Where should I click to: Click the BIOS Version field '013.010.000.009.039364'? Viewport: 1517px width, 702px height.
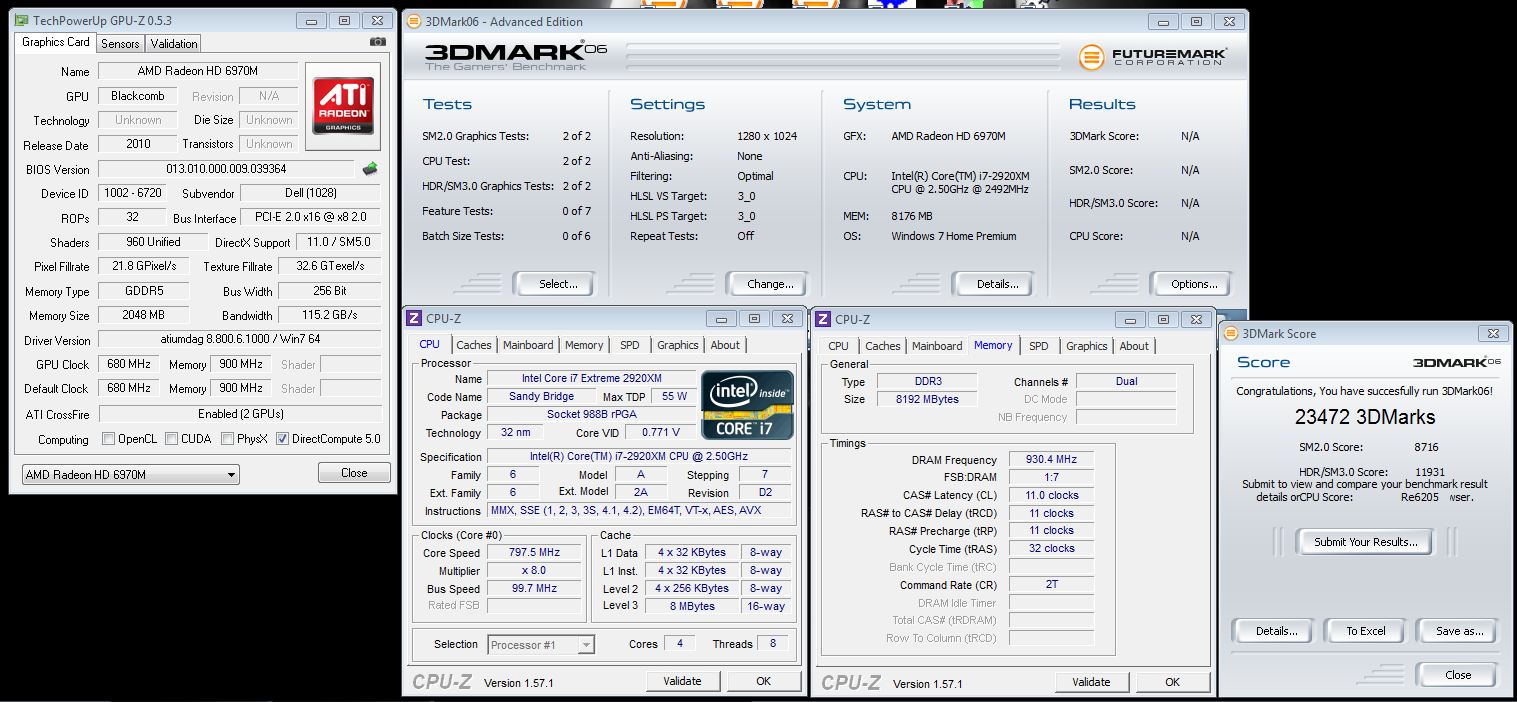[x=226, y=170]
